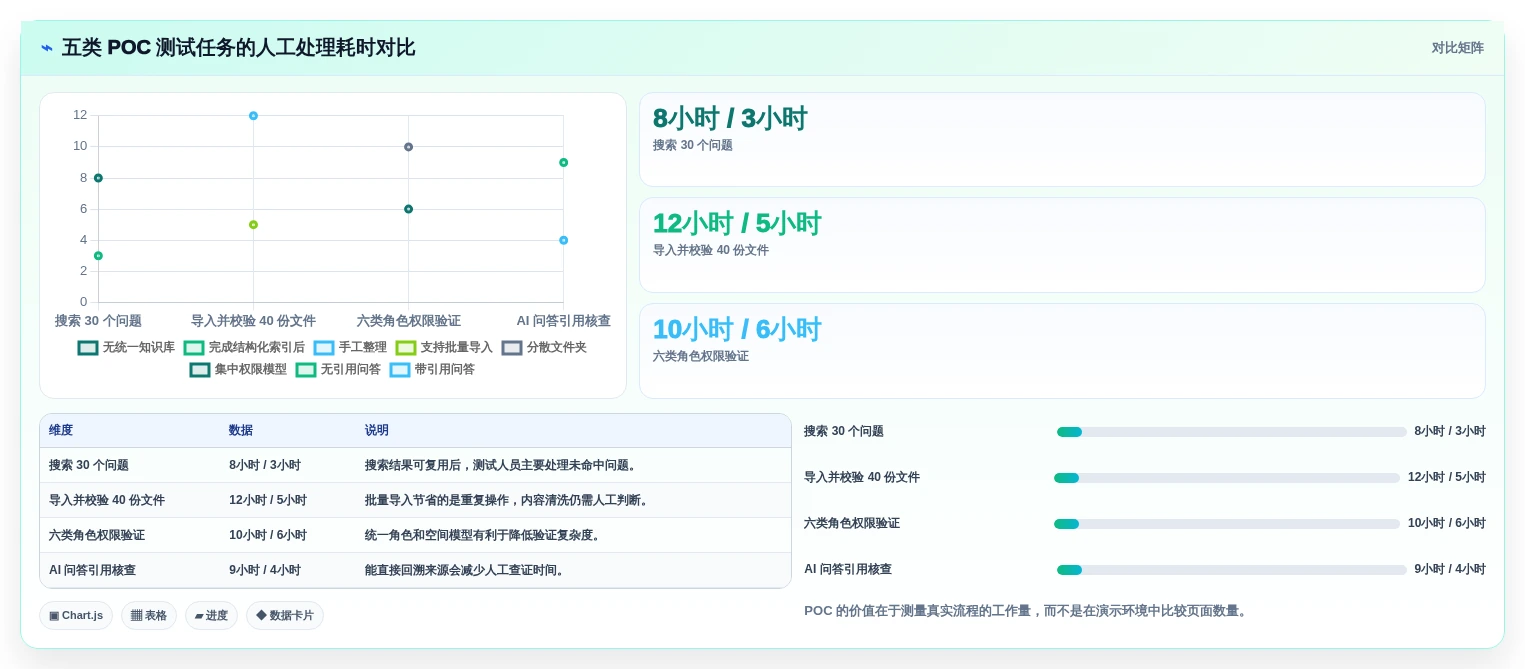Viewport: 1525px width, 669px height.
Task: Click the Chart.js tag chip
Action: pos(76,616)
